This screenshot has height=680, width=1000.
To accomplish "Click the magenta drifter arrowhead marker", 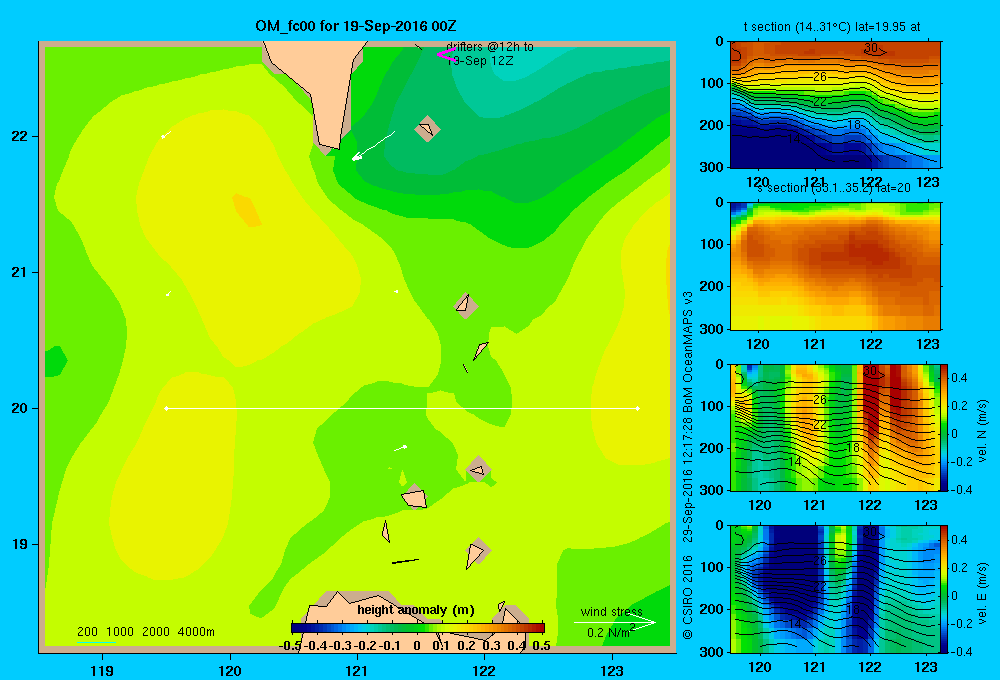I will pos(445,55).
